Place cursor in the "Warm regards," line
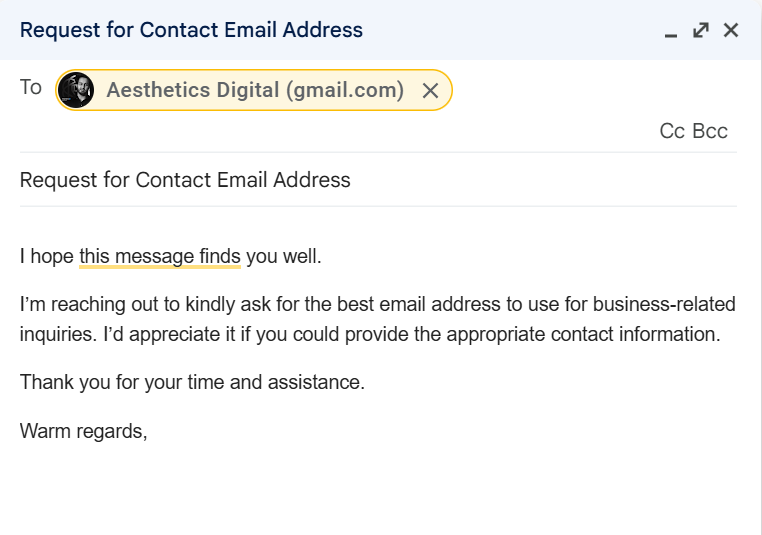Image resolution: width=762 pixels, height=535 pixels. 84,431
